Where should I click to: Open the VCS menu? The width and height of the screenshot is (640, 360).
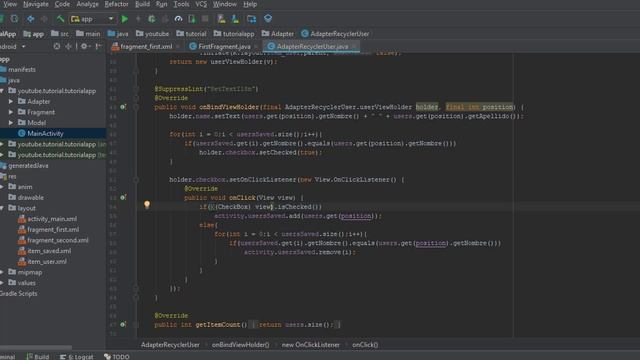tap(201, 4)
